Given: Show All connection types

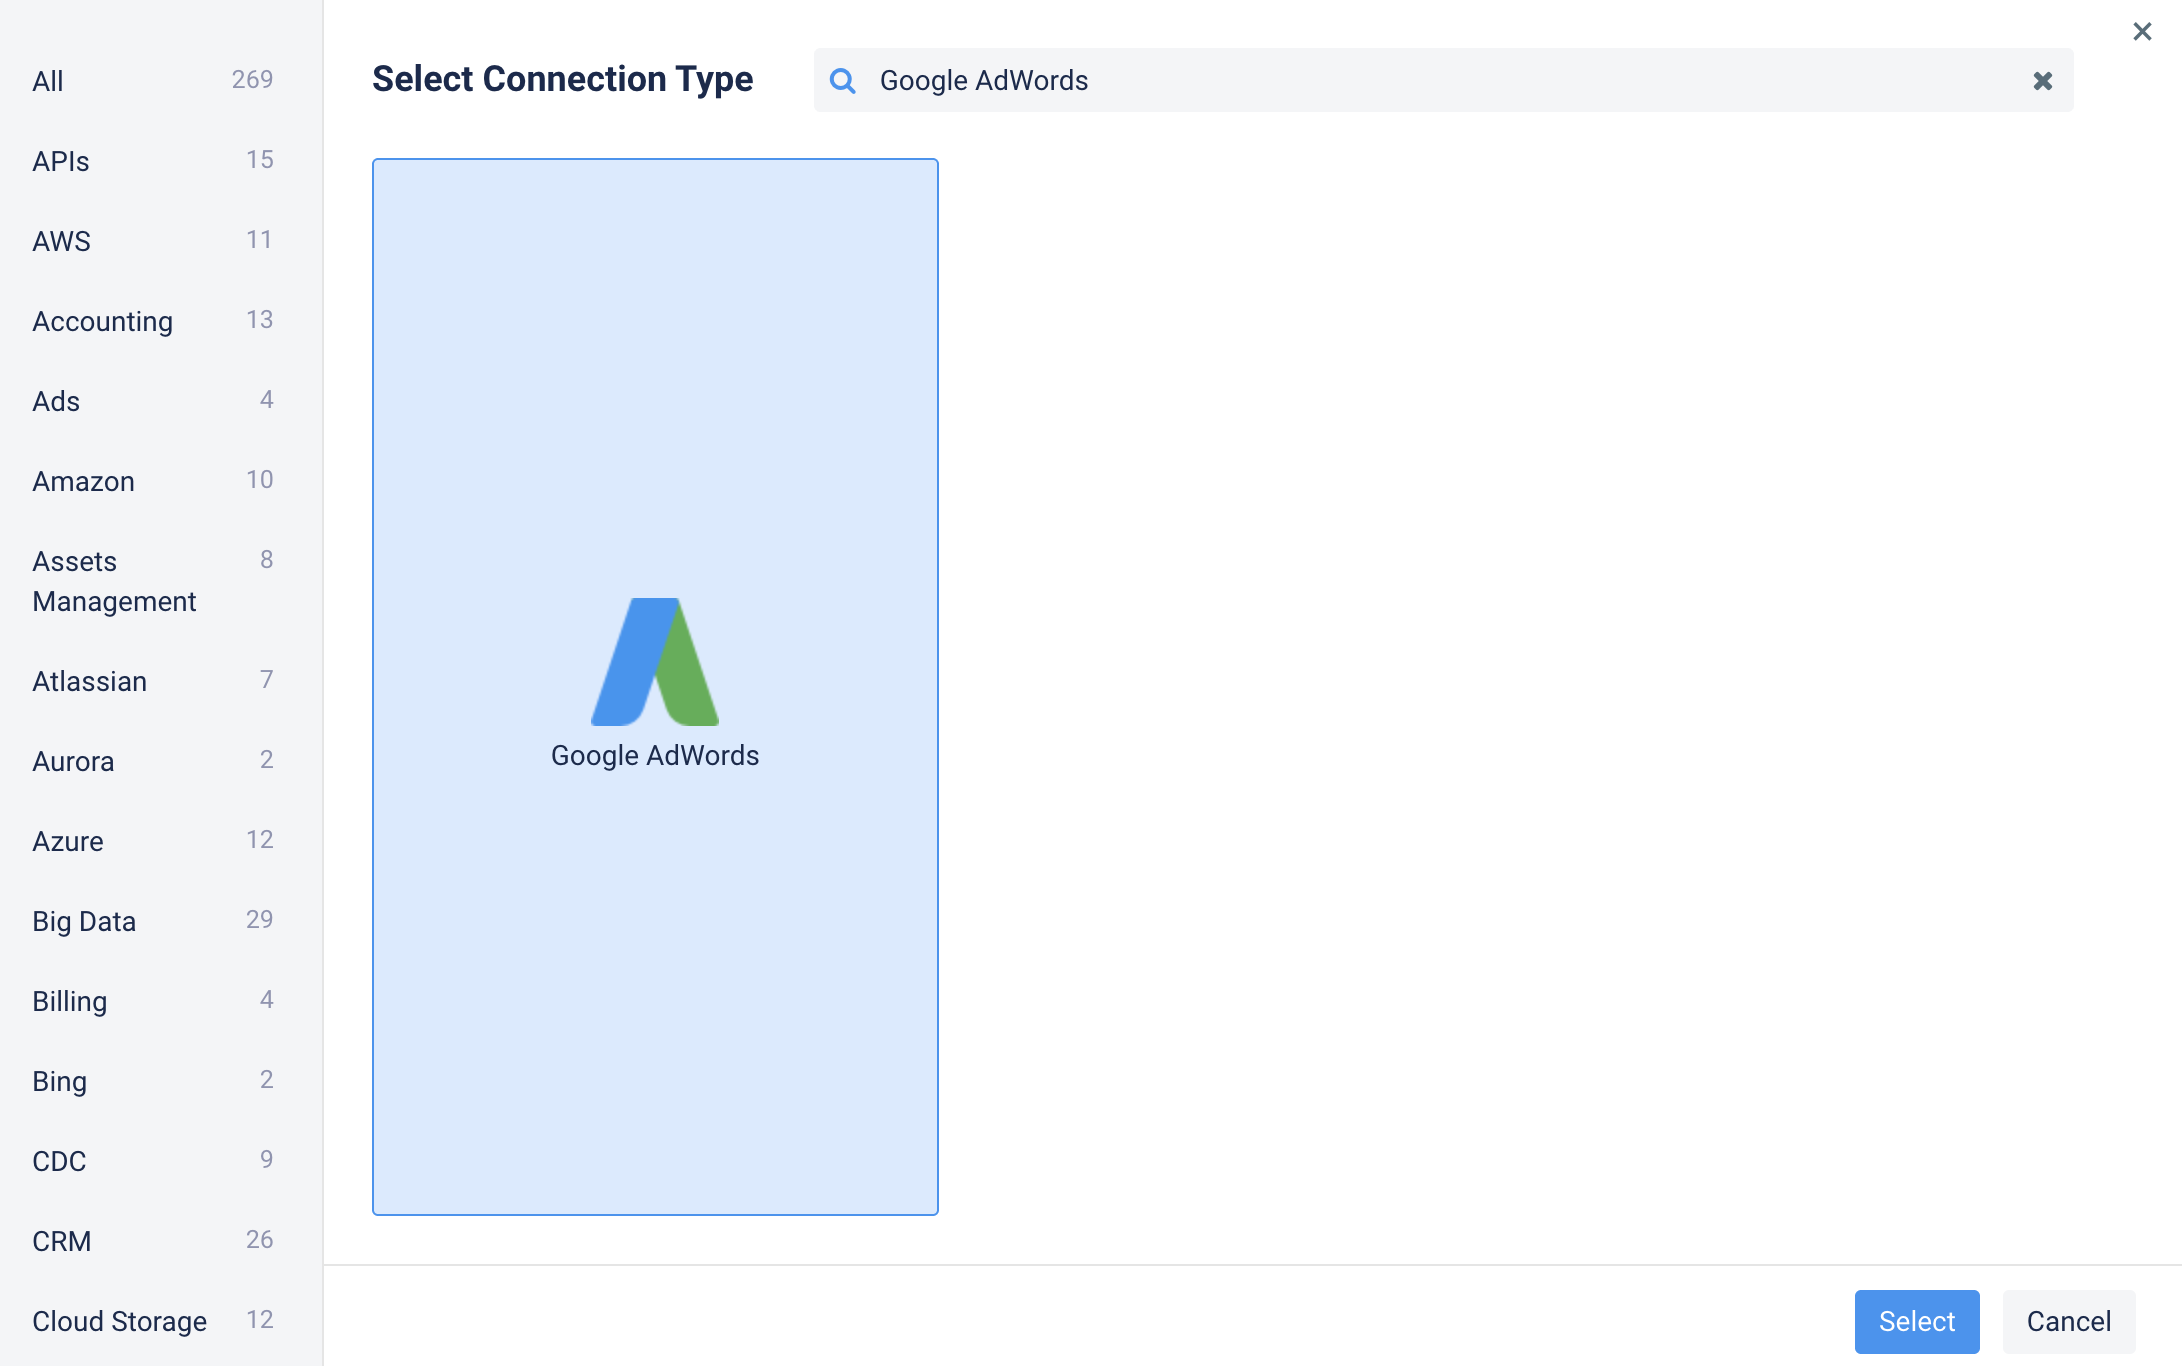Looking at the screenshot, I should pyautogui.click(x=152, y=80).
